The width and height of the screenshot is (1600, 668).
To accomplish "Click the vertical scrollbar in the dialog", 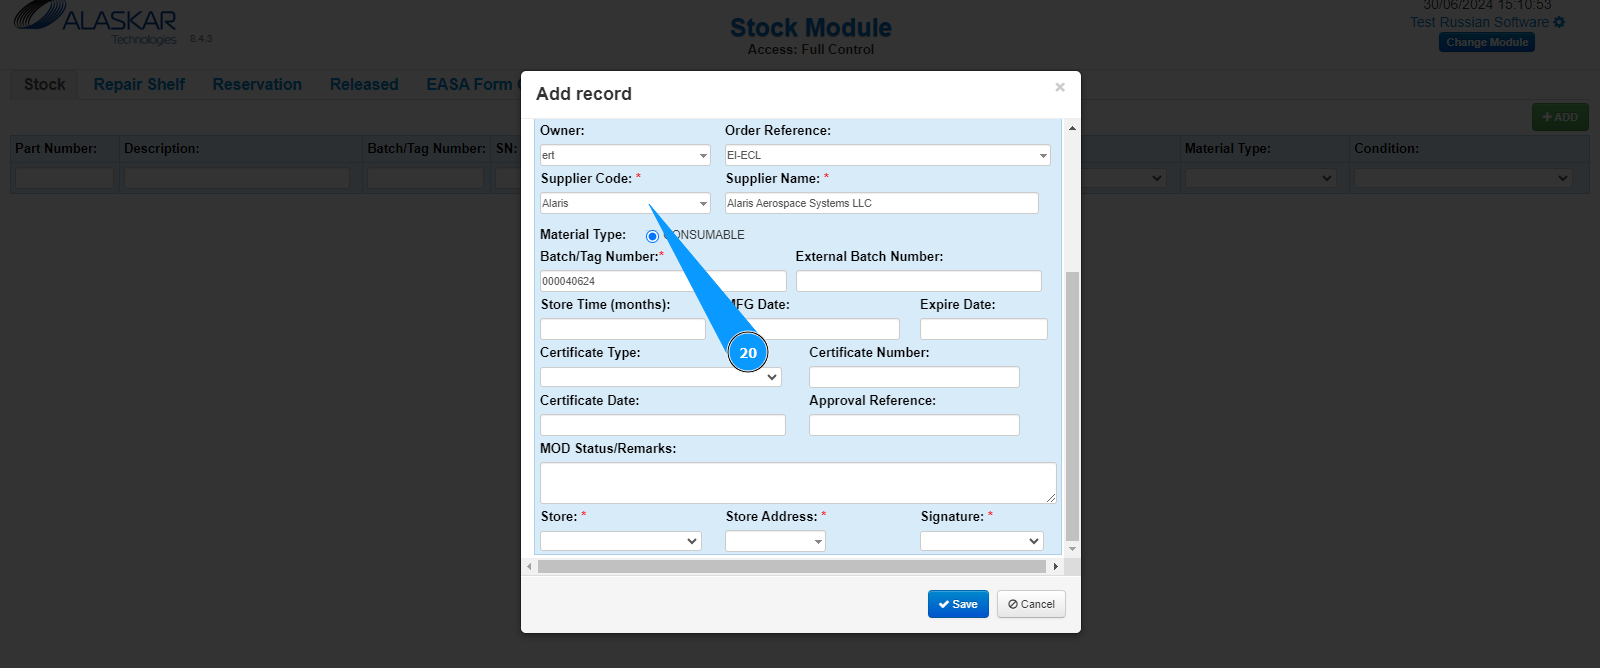I will click(x=1072, y=400).
